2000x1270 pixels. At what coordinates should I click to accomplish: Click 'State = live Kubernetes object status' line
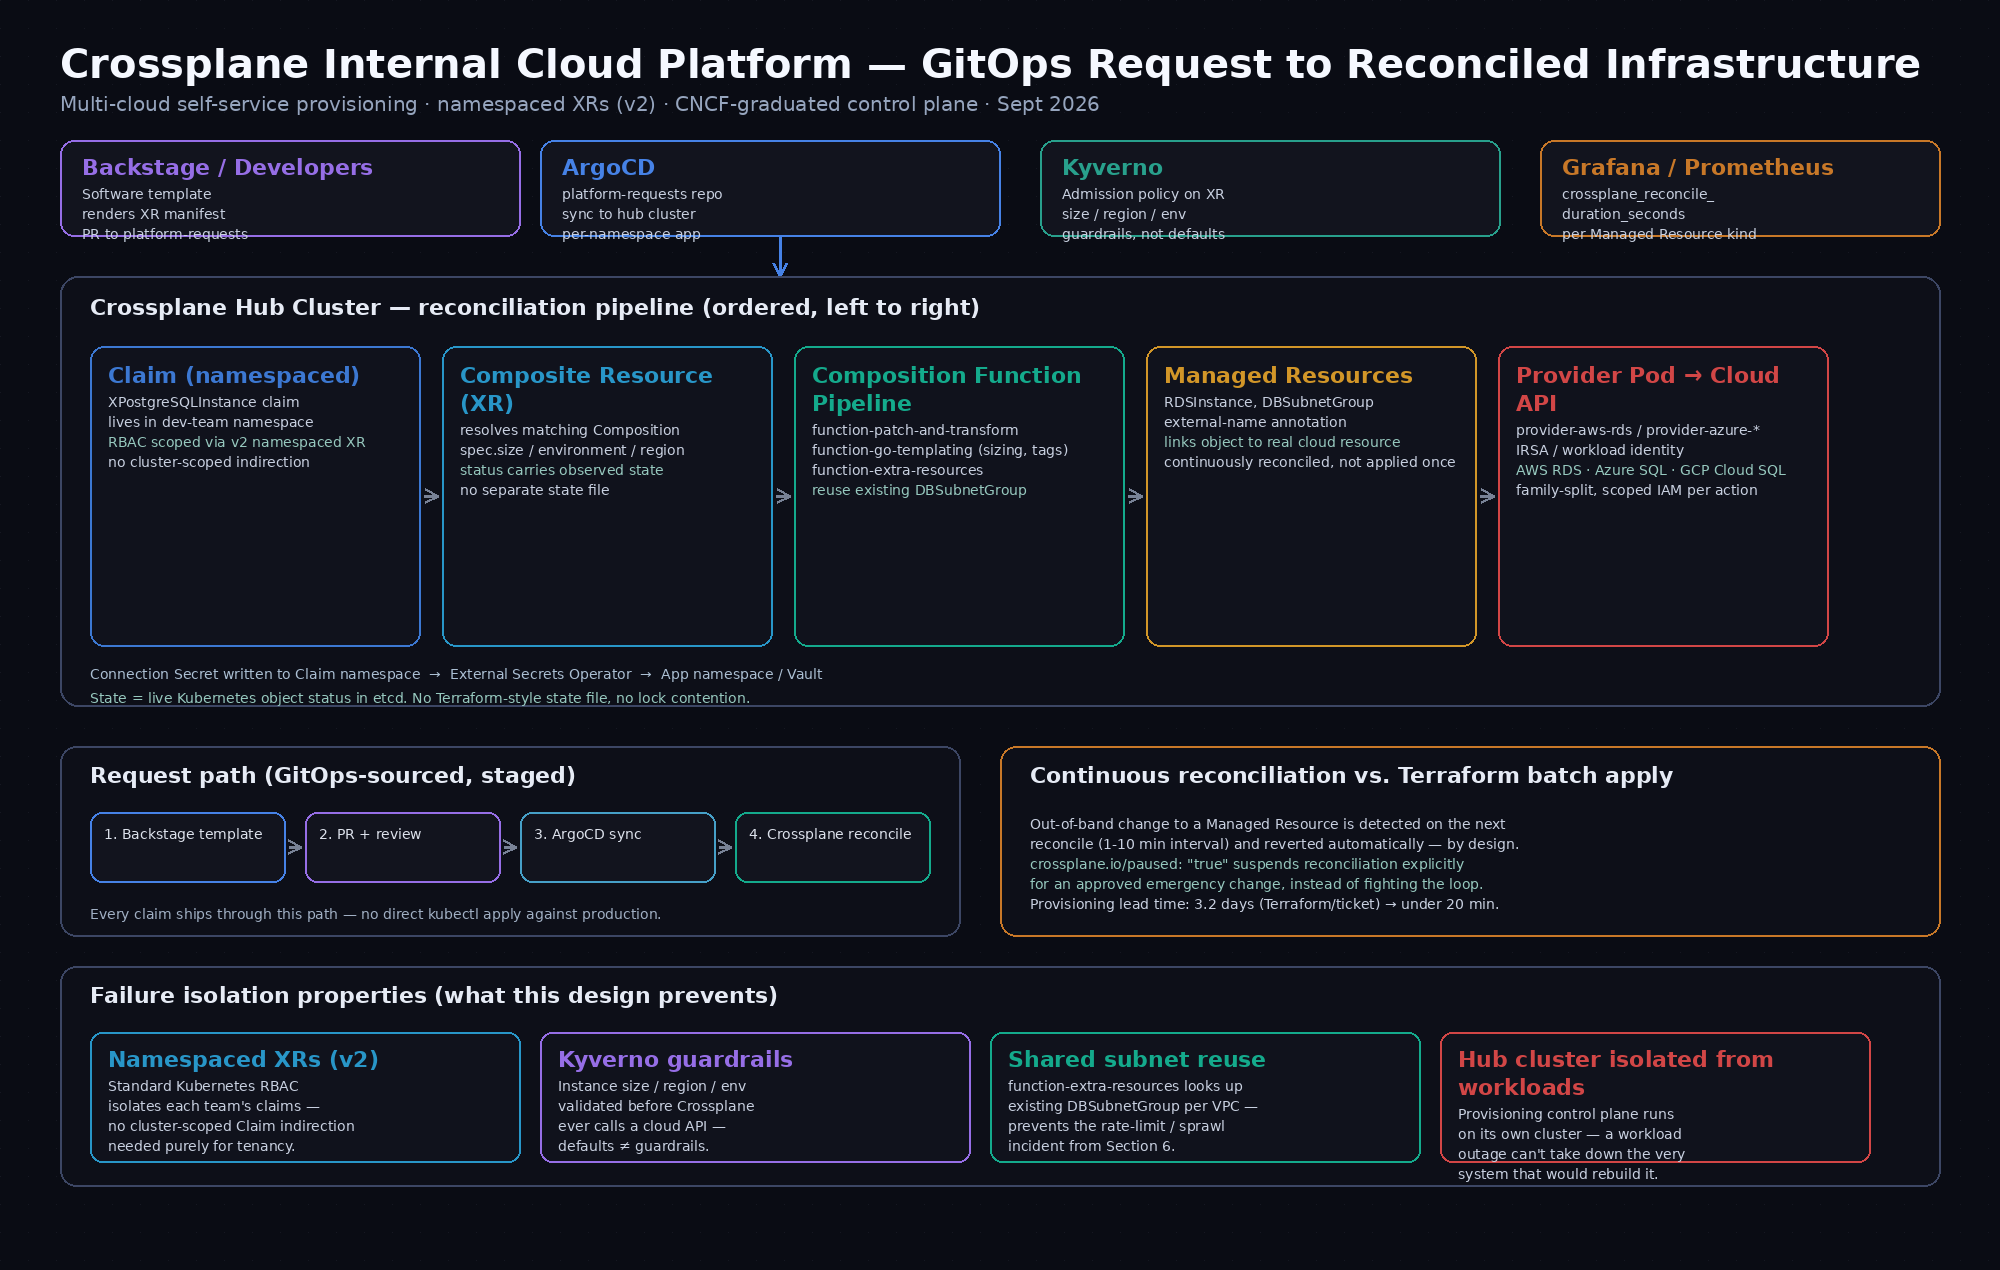(x=420, y=698)
